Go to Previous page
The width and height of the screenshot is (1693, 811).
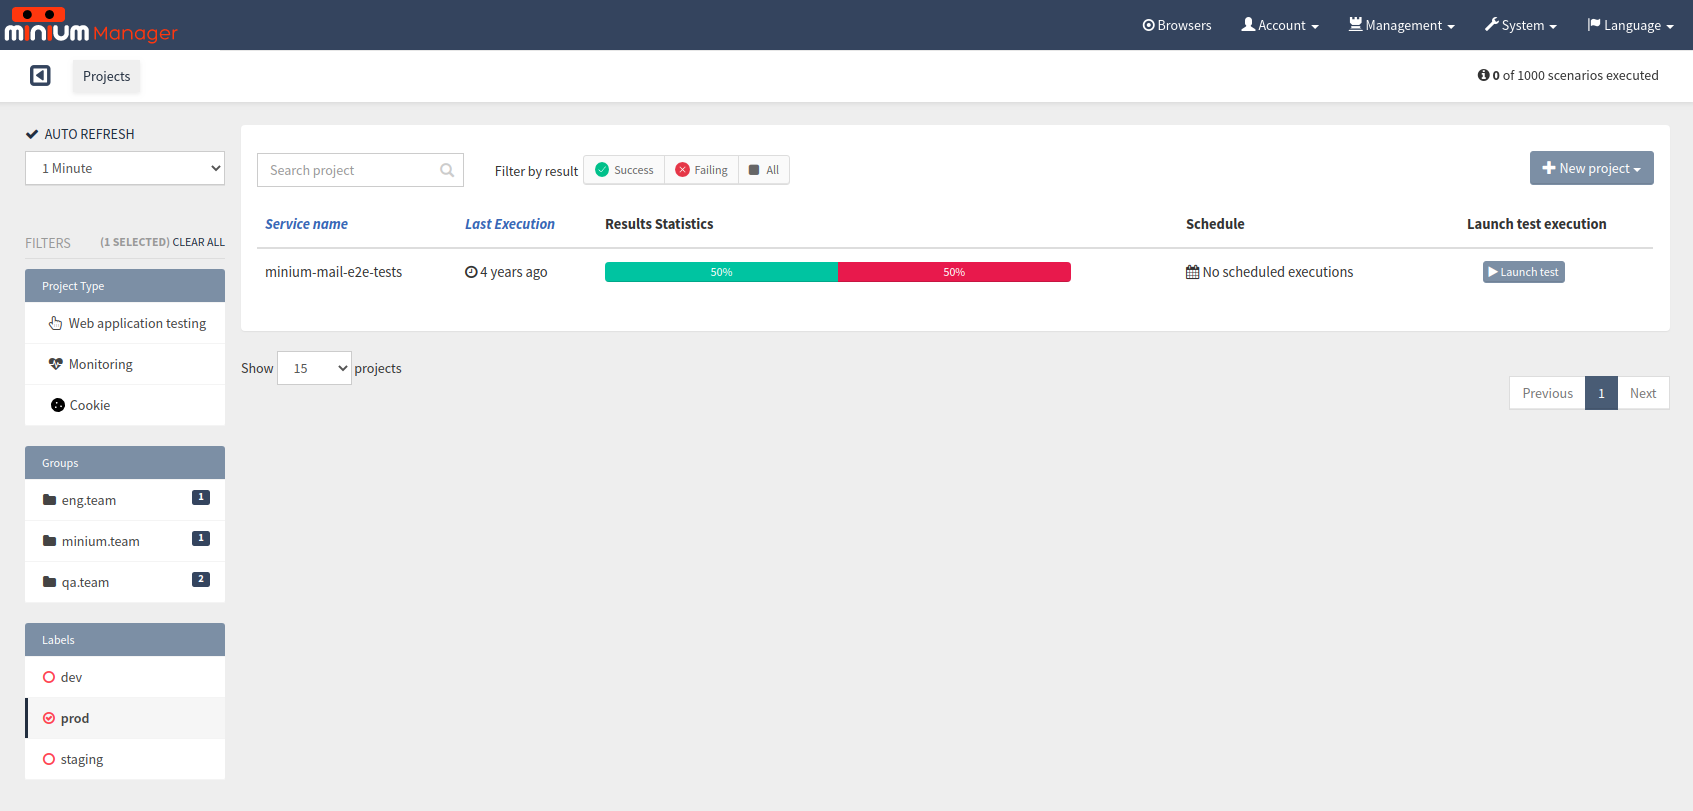click(1547, 393)
